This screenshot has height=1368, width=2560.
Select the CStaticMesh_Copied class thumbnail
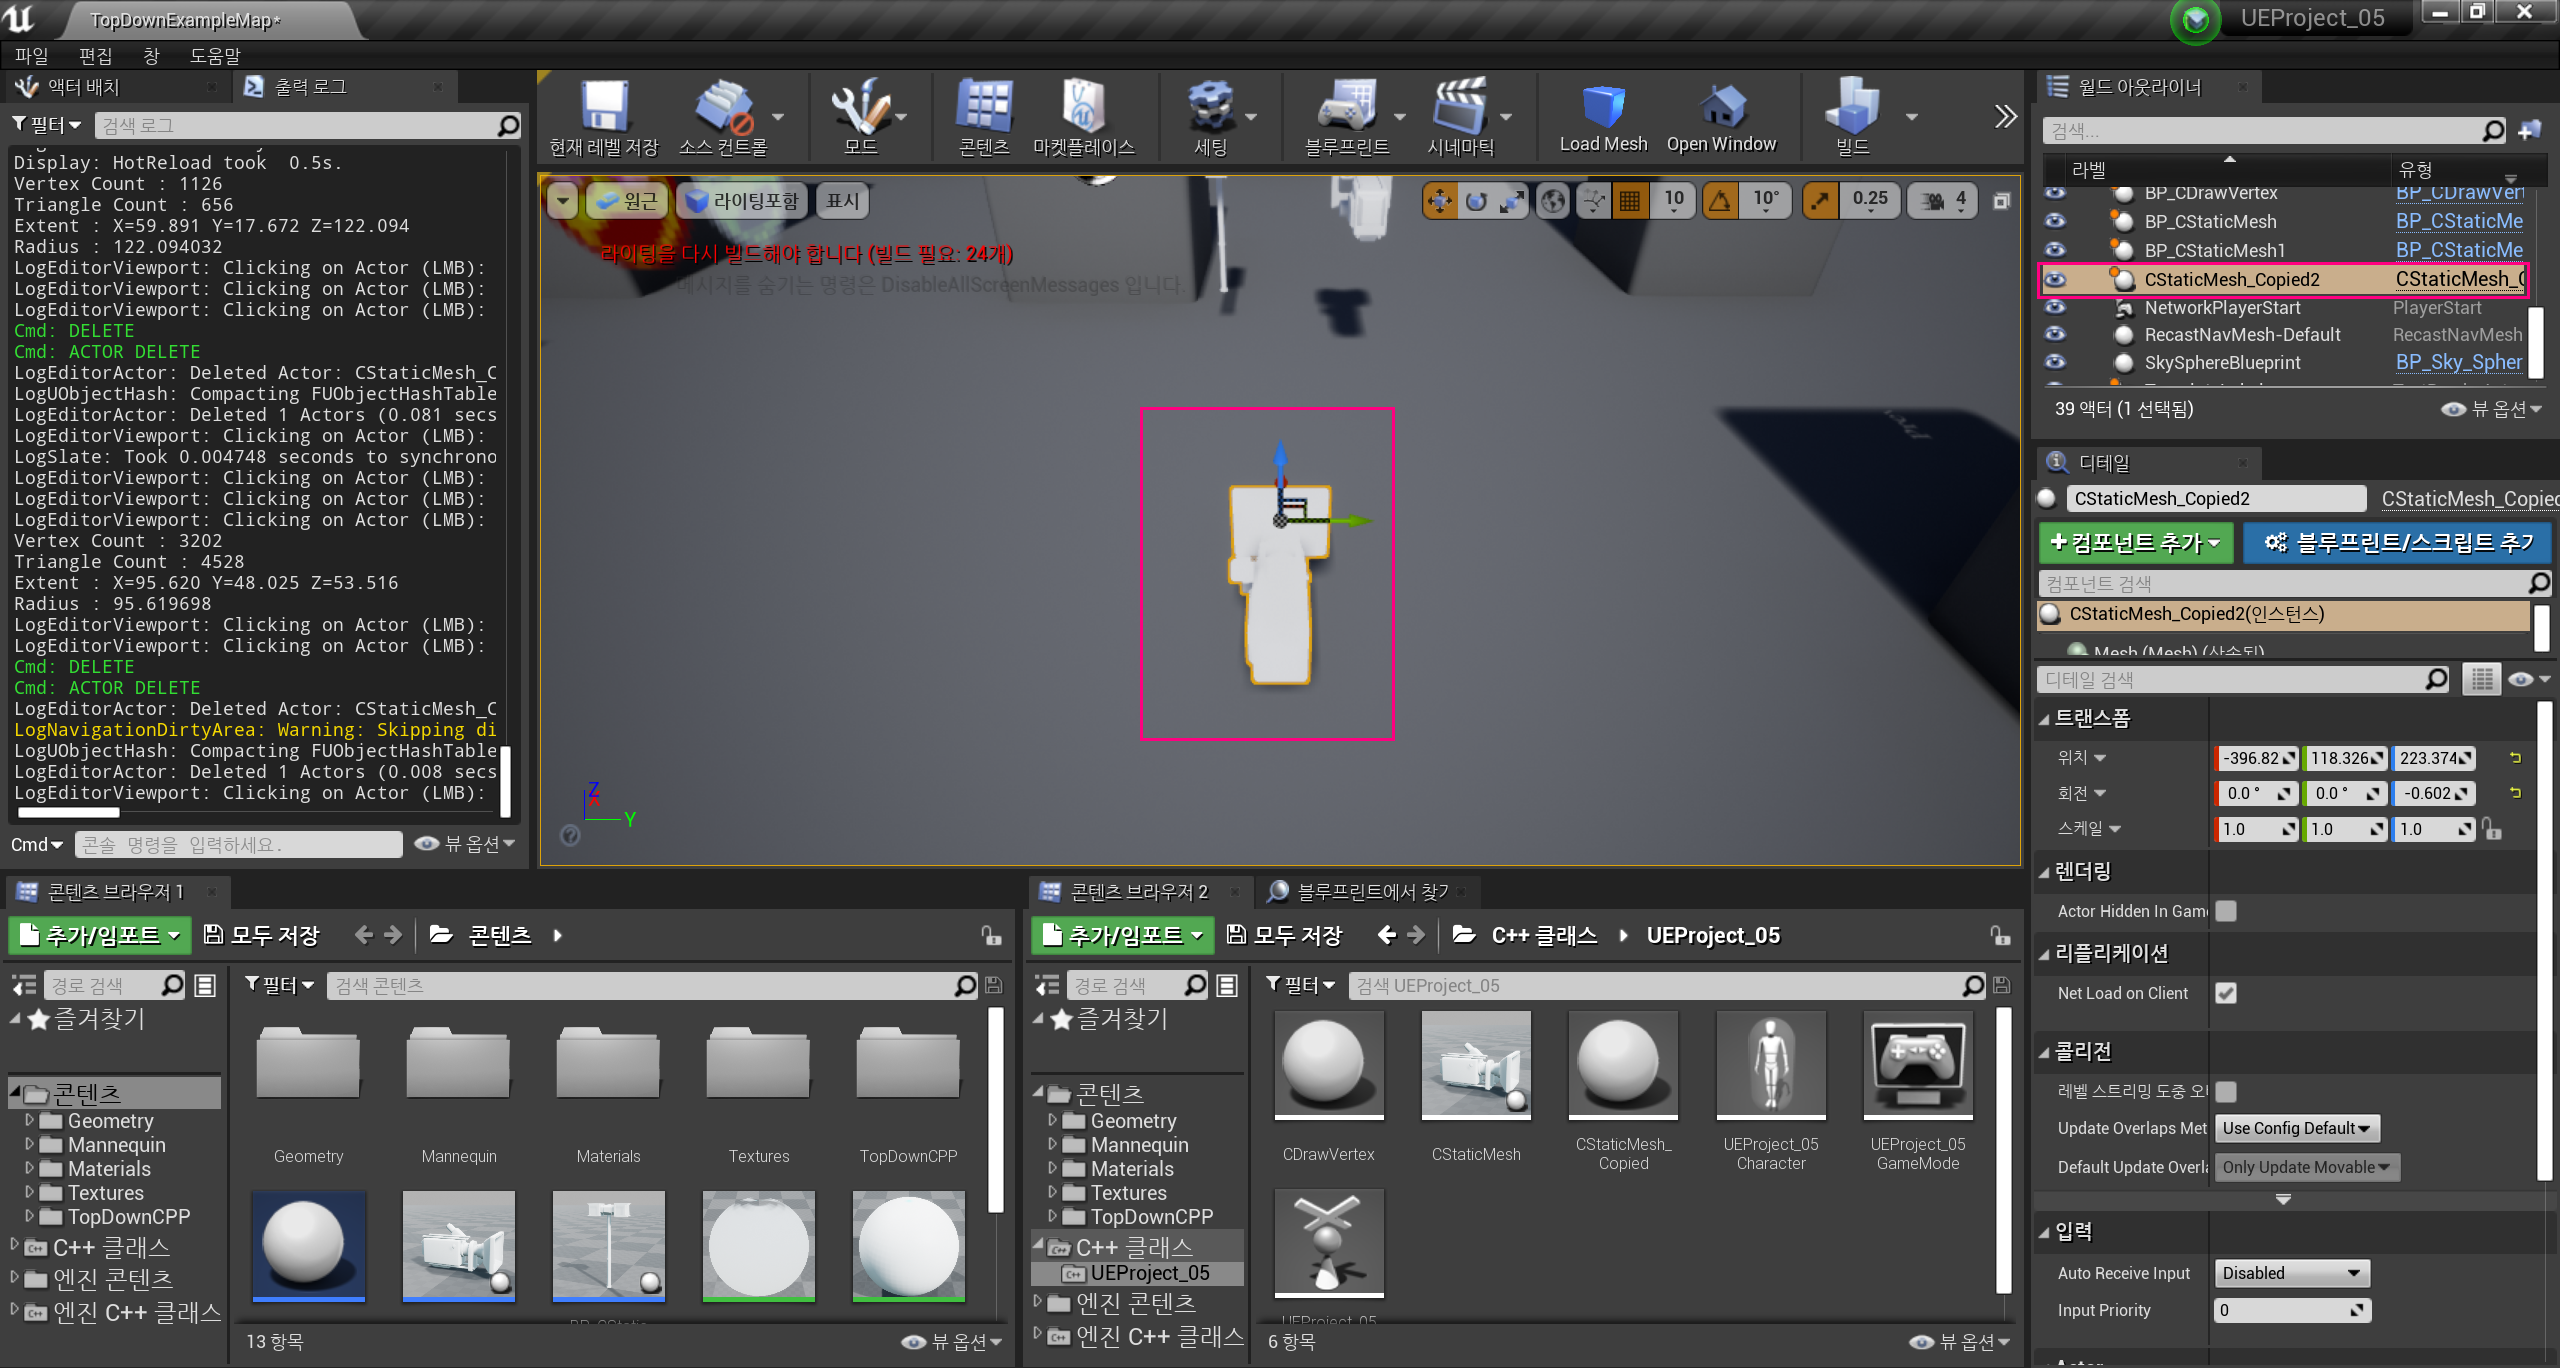point(1622,1065)
